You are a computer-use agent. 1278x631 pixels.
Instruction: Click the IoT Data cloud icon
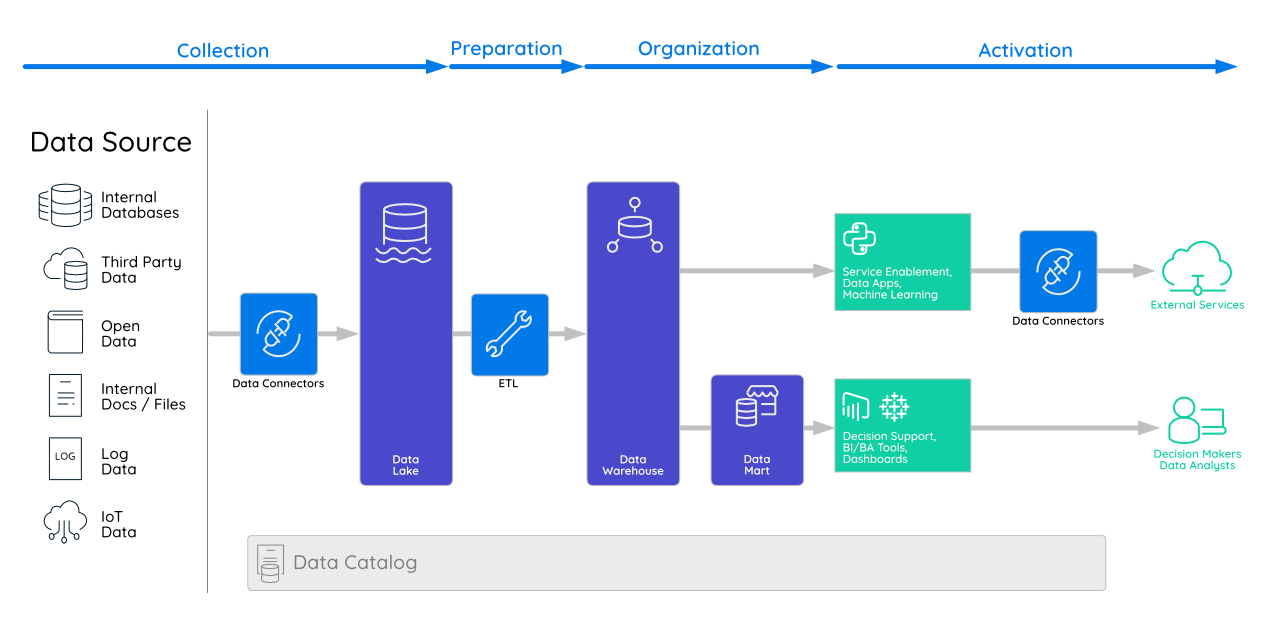coord(64,521)
